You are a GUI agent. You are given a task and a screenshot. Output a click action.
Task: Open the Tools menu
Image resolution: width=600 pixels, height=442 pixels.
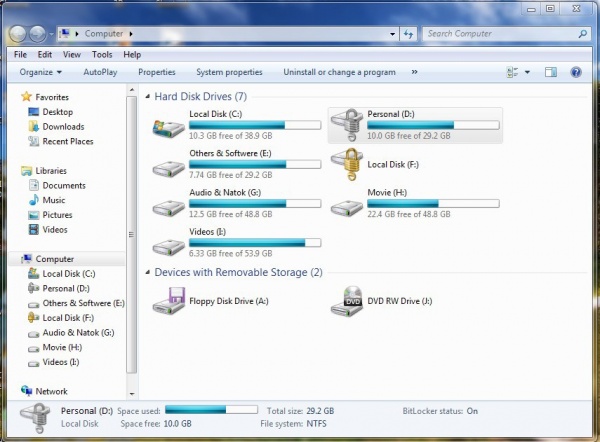[102, 55]
